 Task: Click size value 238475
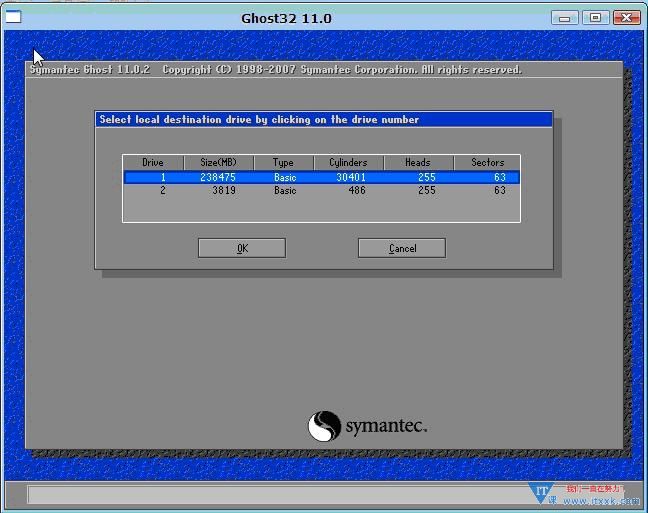click(218, 177)
